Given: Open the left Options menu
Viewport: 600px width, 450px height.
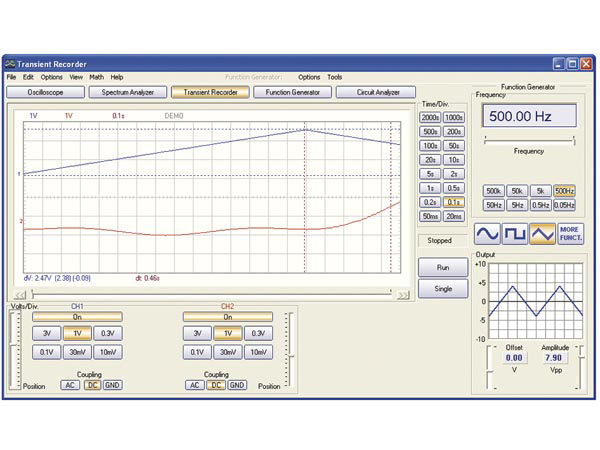Looking at the screenshot, I should [52, 77].
